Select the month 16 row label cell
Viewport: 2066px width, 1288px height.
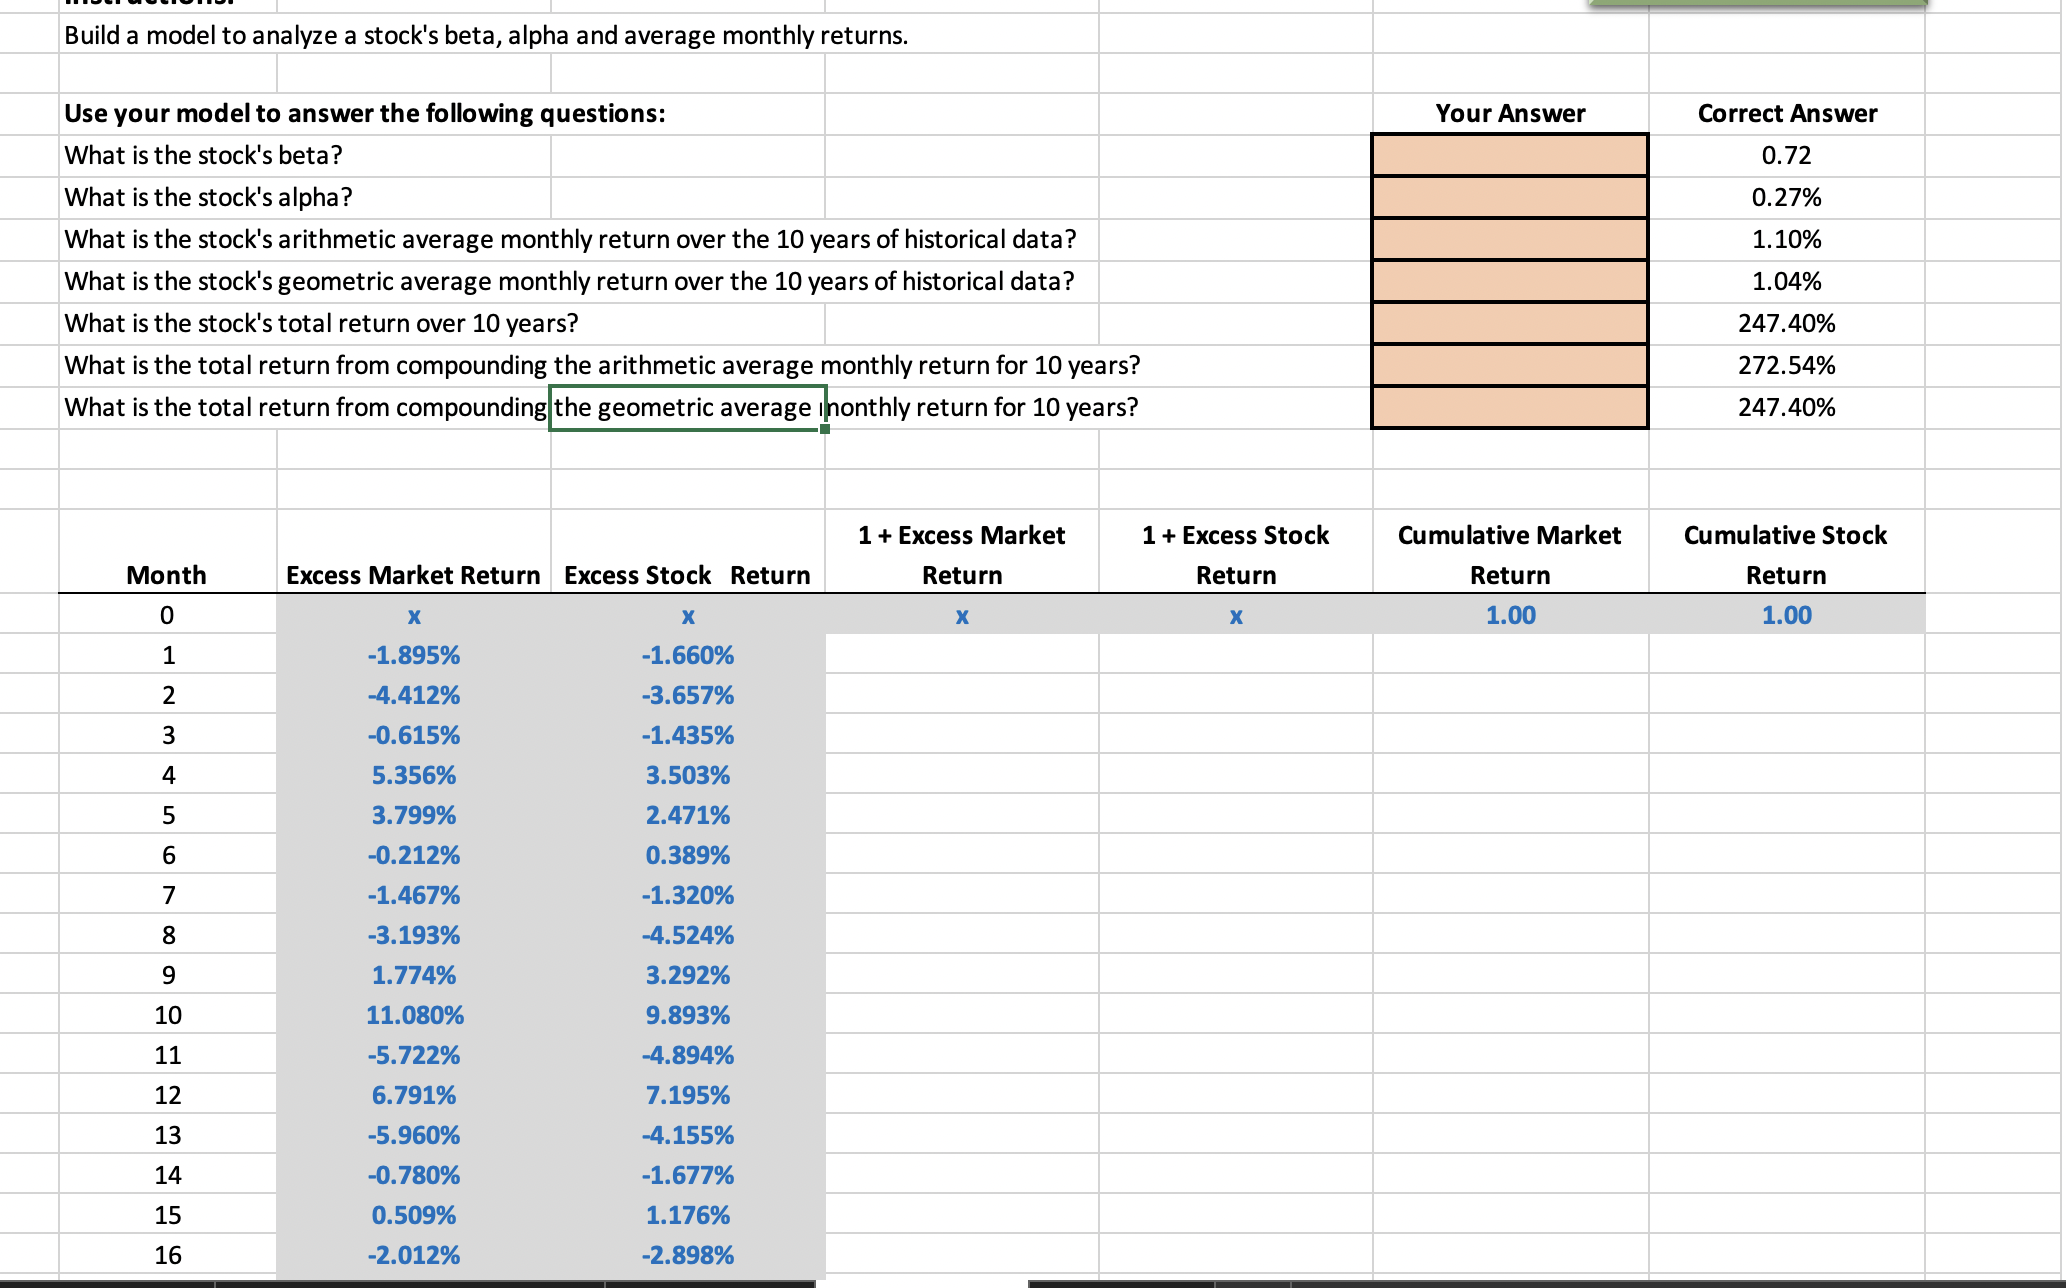[167, 1255]
